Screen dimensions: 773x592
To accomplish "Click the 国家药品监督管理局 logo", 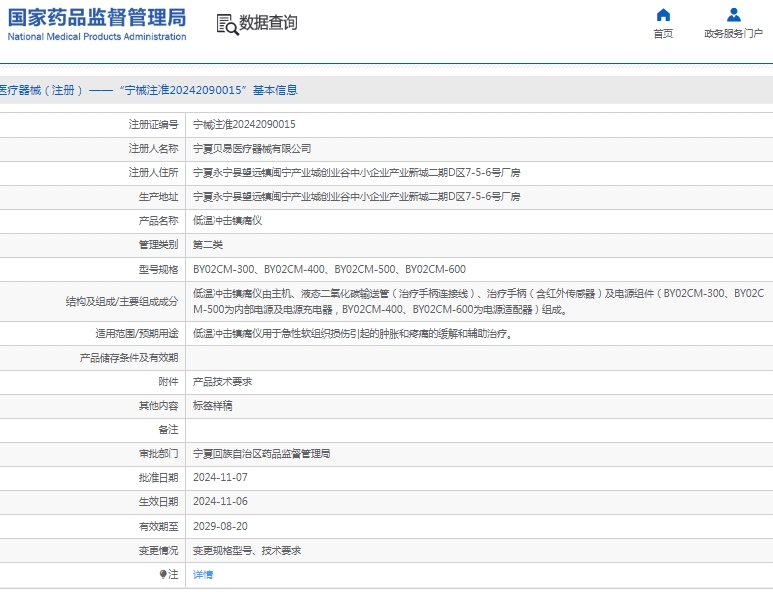I will [97, 17].
